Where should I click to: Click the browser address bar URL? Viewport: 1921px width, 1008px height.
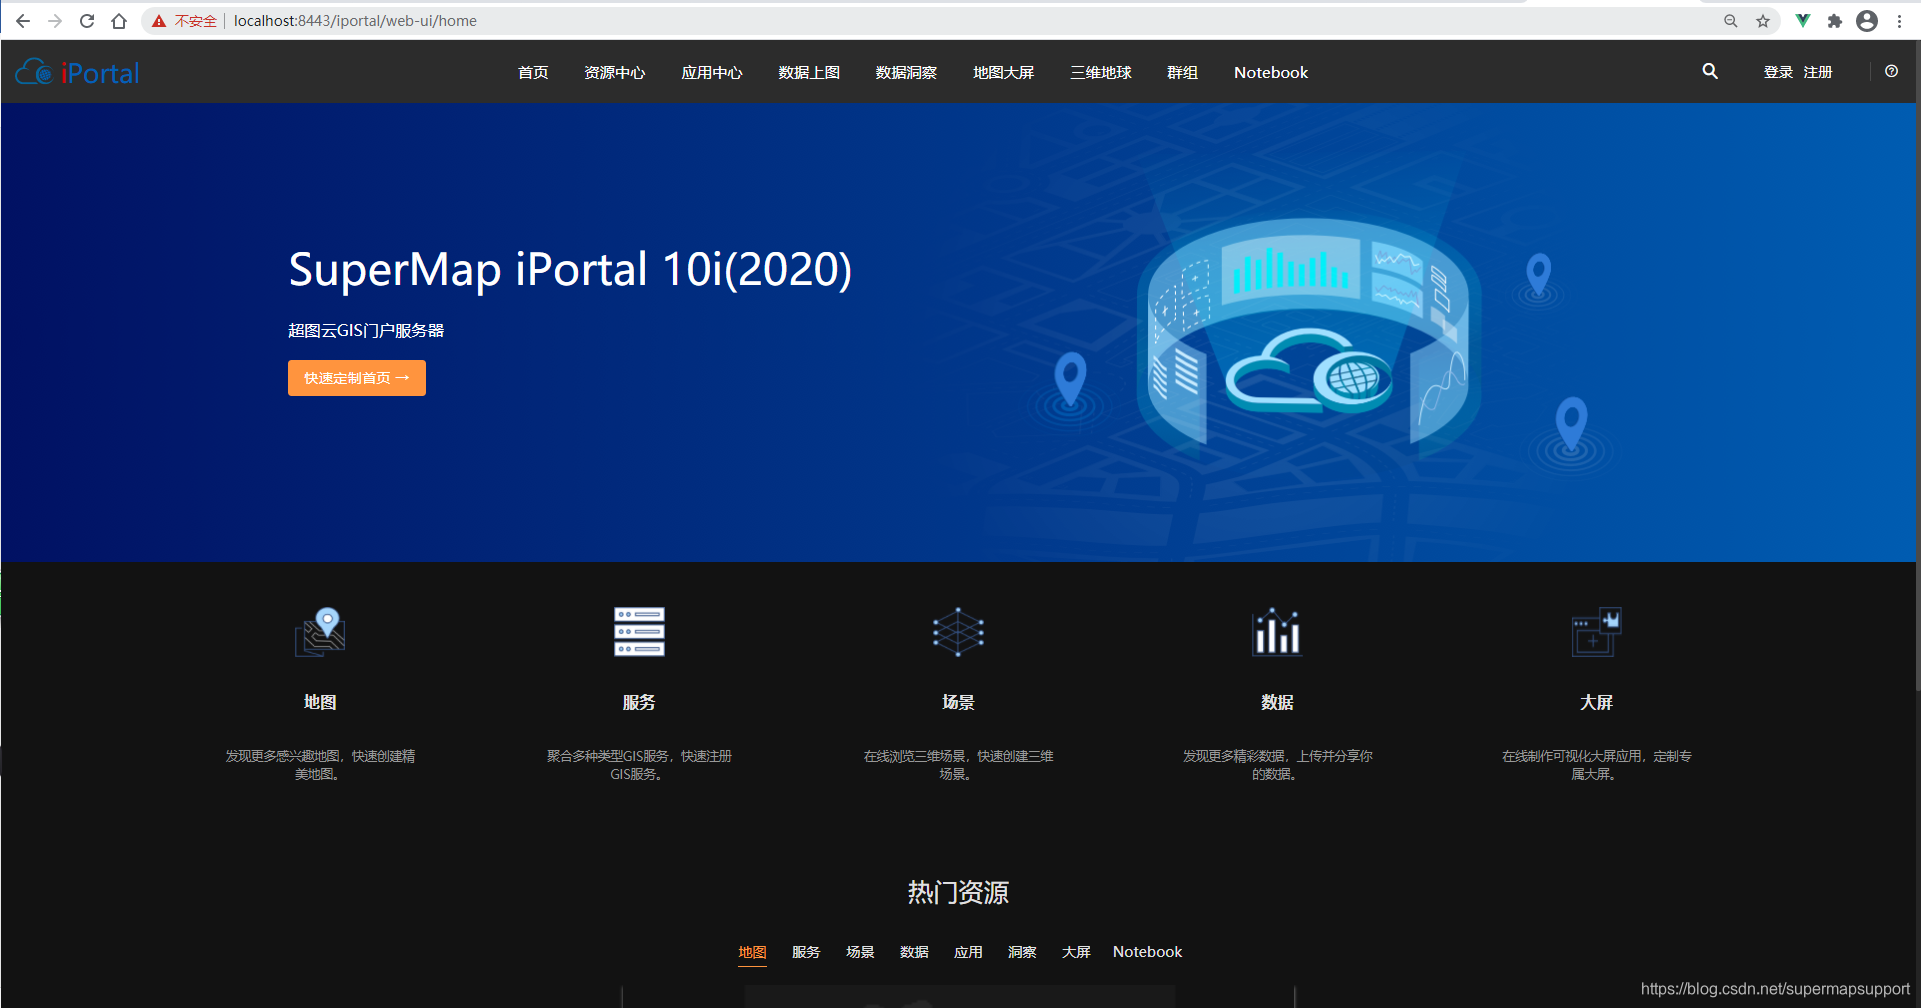tap(355, 21)
